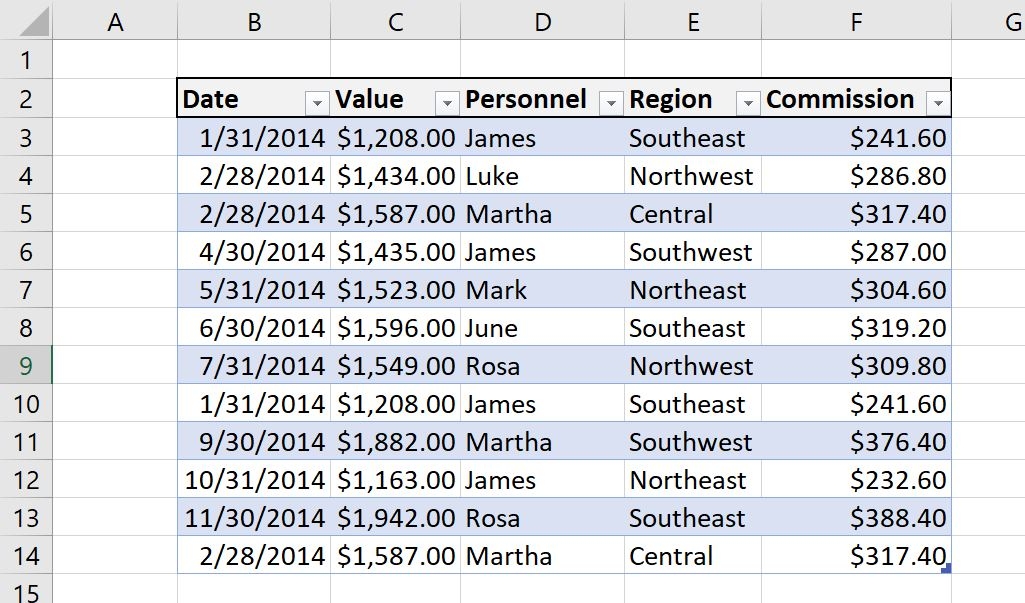Click the Central region cell in row 5
The image size is (1025, 603).
pos(693,213)
